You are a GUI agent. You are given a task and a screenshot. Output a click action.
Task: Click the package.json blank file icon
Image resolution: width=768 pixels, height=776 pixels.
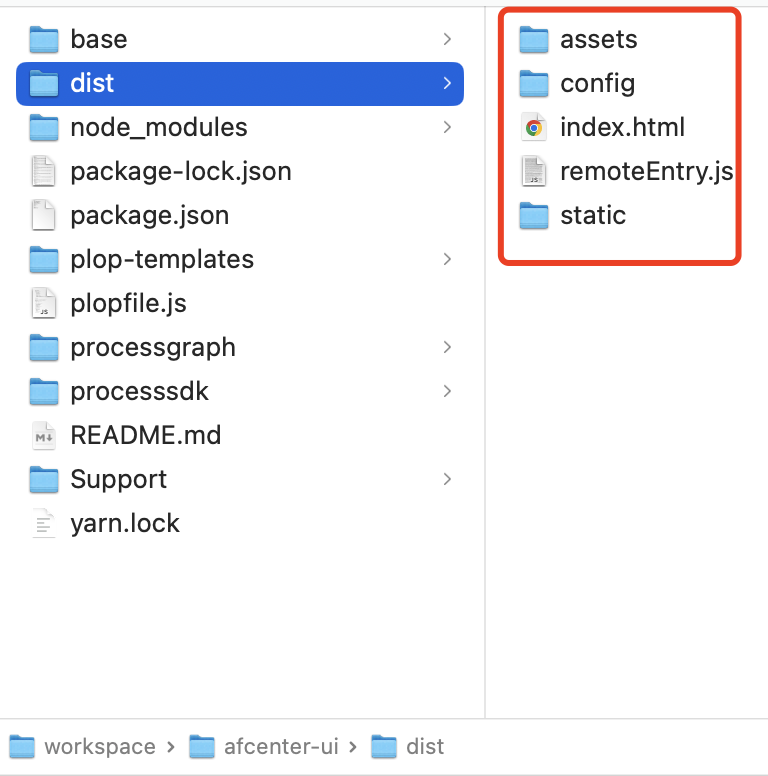44,215
